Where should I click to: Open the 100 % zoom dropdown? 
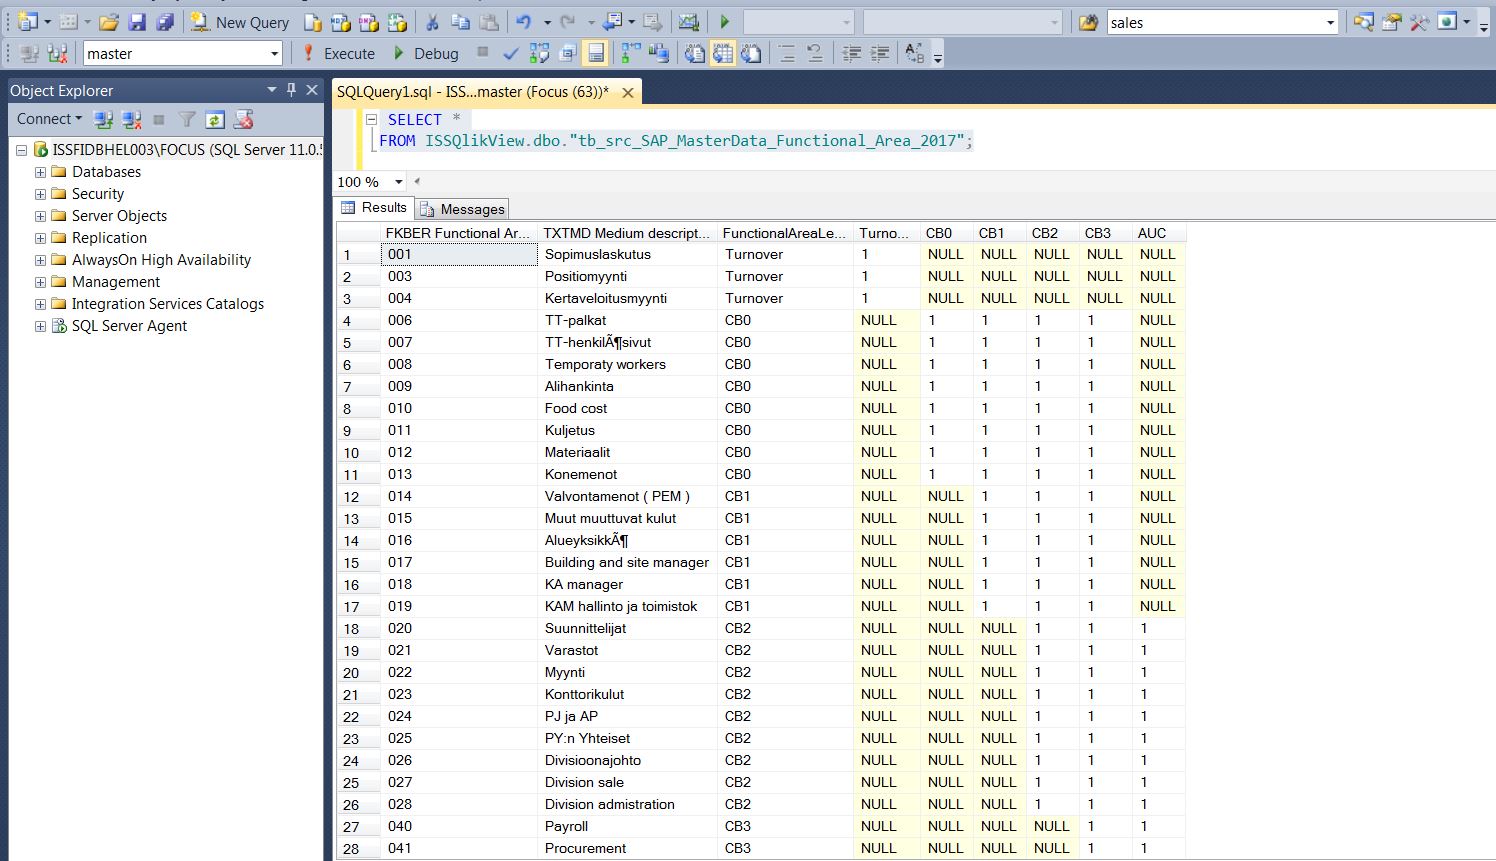point(398,182)
